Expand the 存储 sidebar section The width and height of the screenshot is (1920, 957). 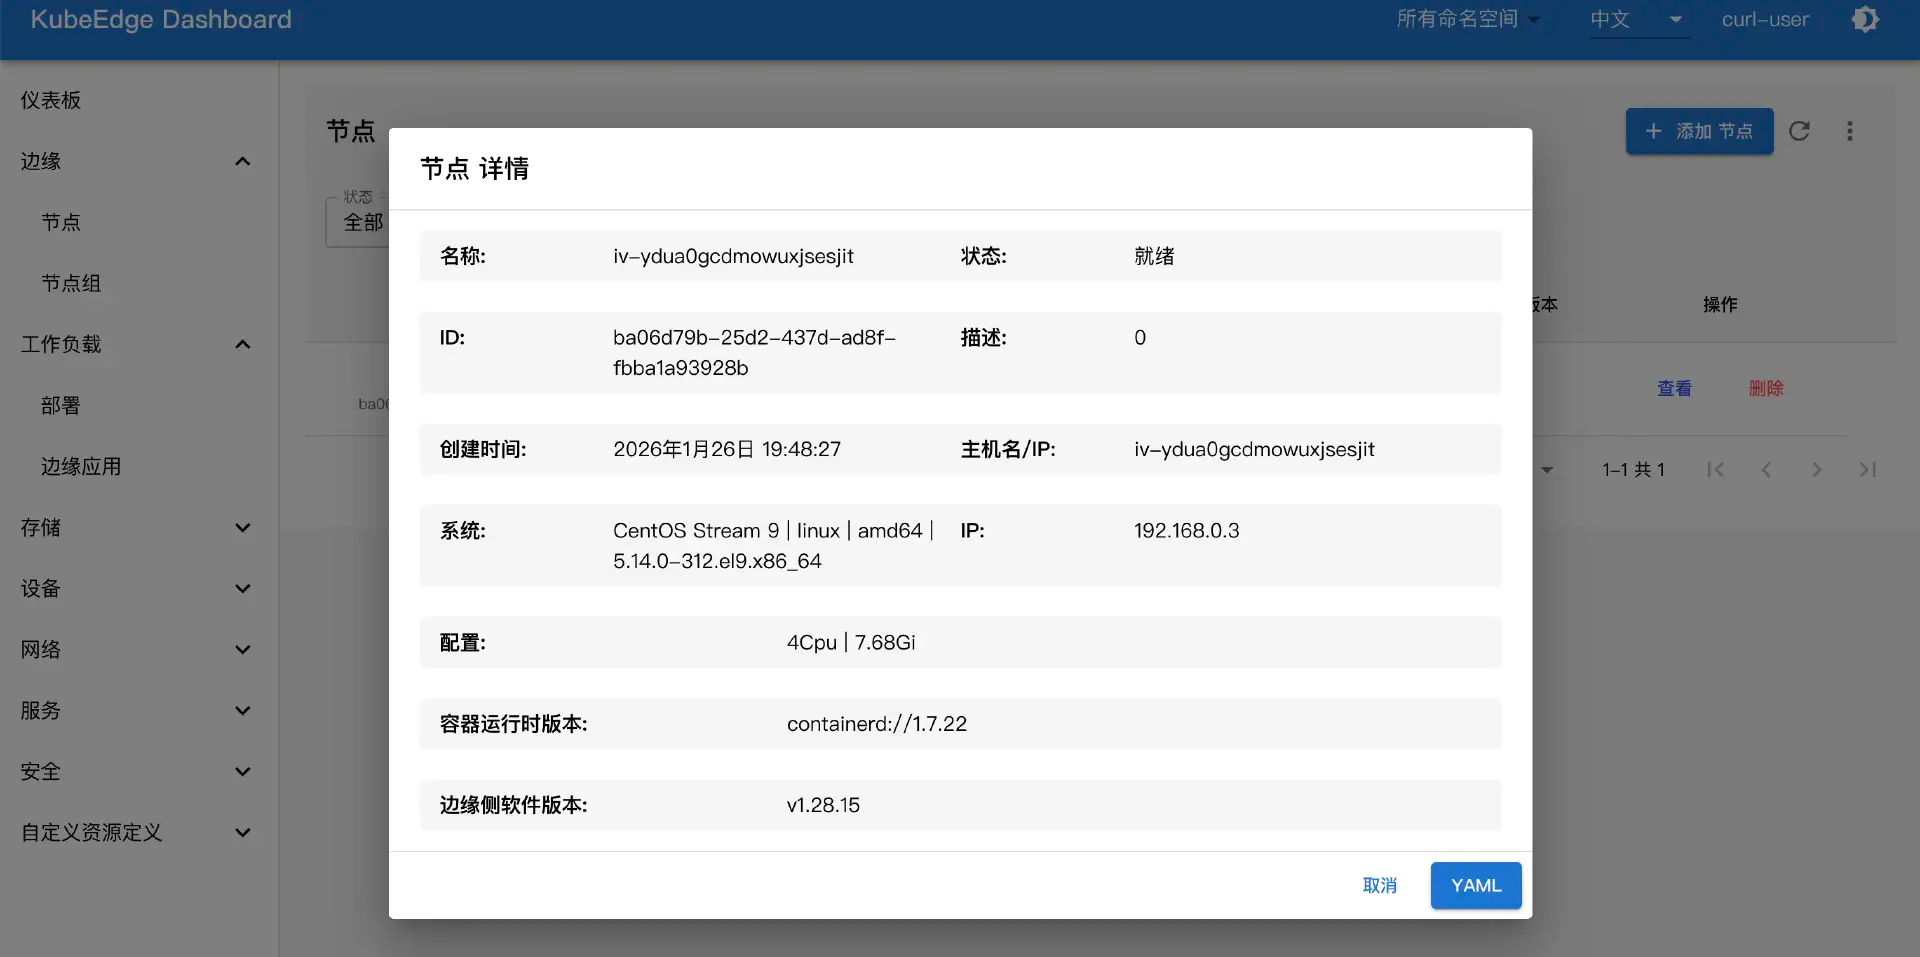point(242,527)
